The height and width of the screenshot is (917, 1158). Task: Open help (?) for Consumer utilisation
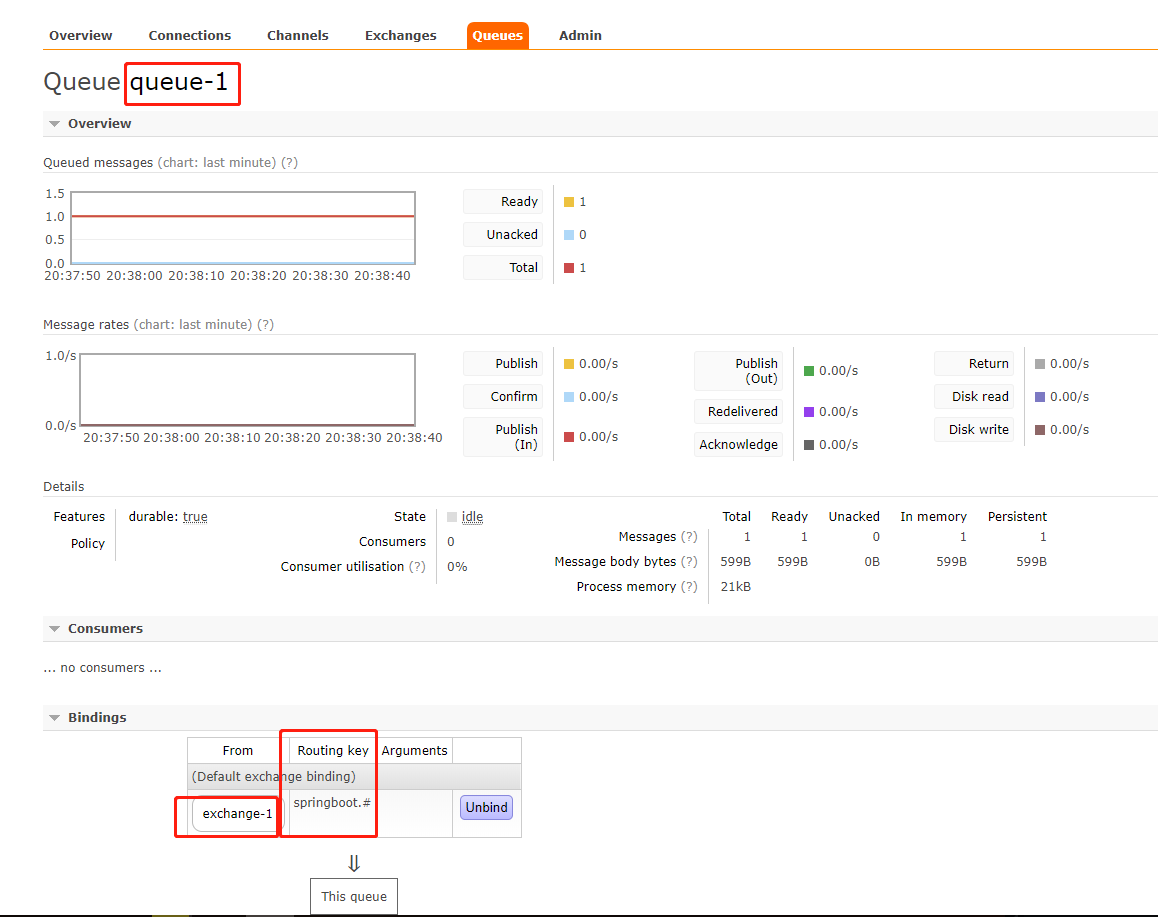(x=417, y=566)
